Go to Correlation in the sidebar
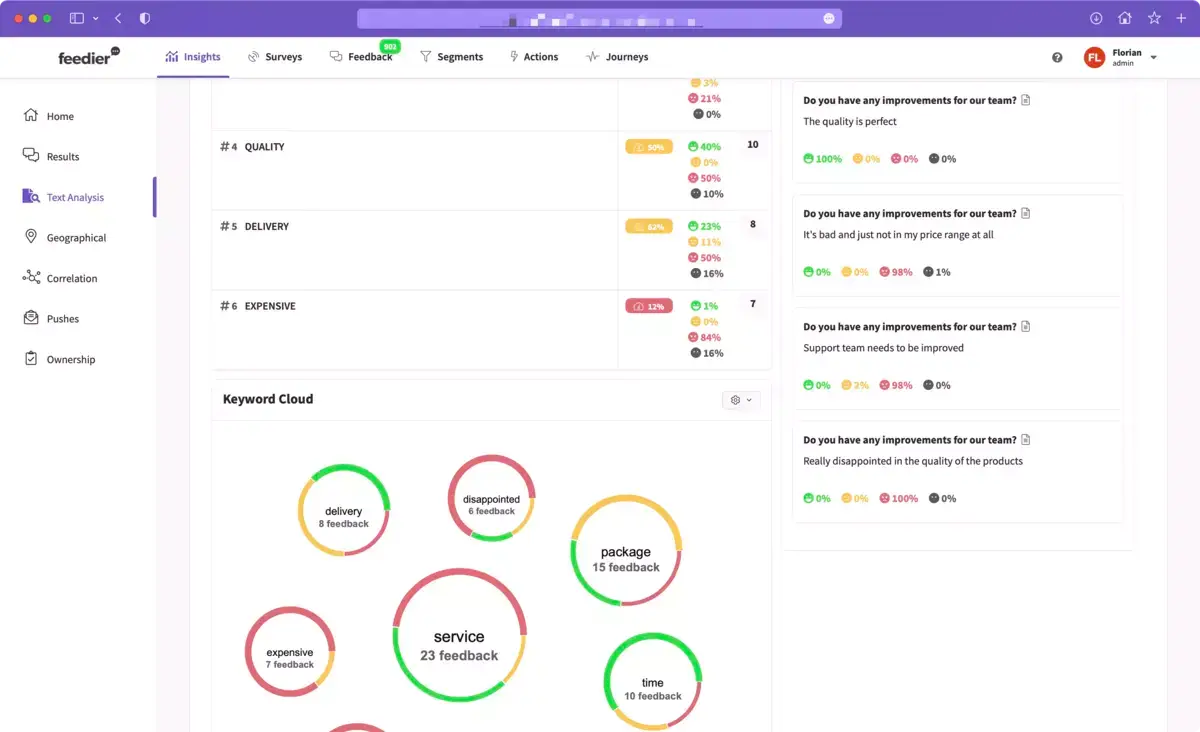 click(x=72, y=278)
